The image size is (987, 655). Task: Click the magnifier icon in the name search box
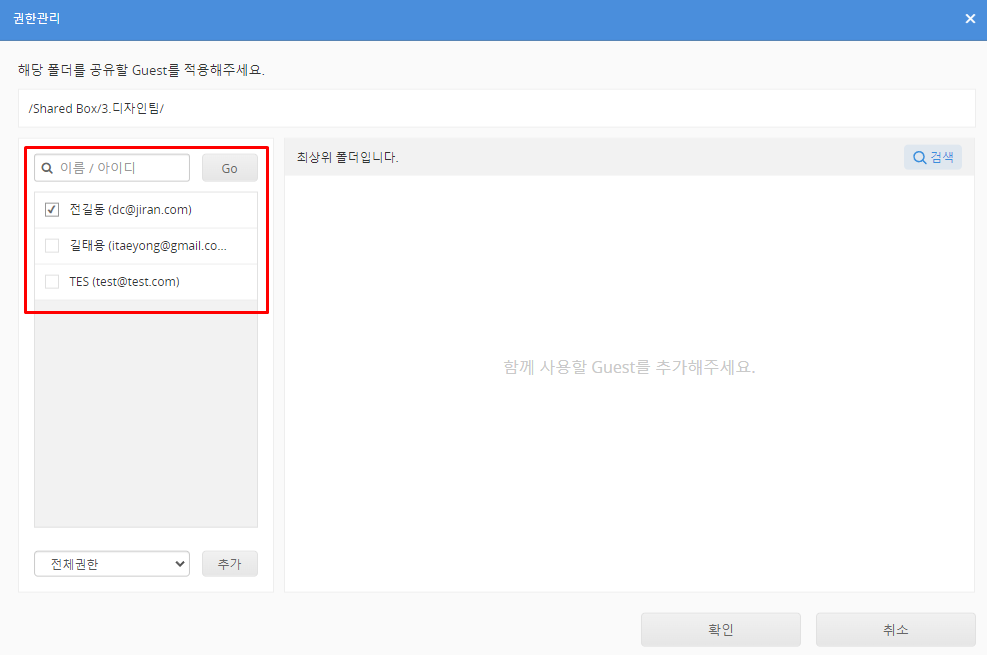[47, 168]
